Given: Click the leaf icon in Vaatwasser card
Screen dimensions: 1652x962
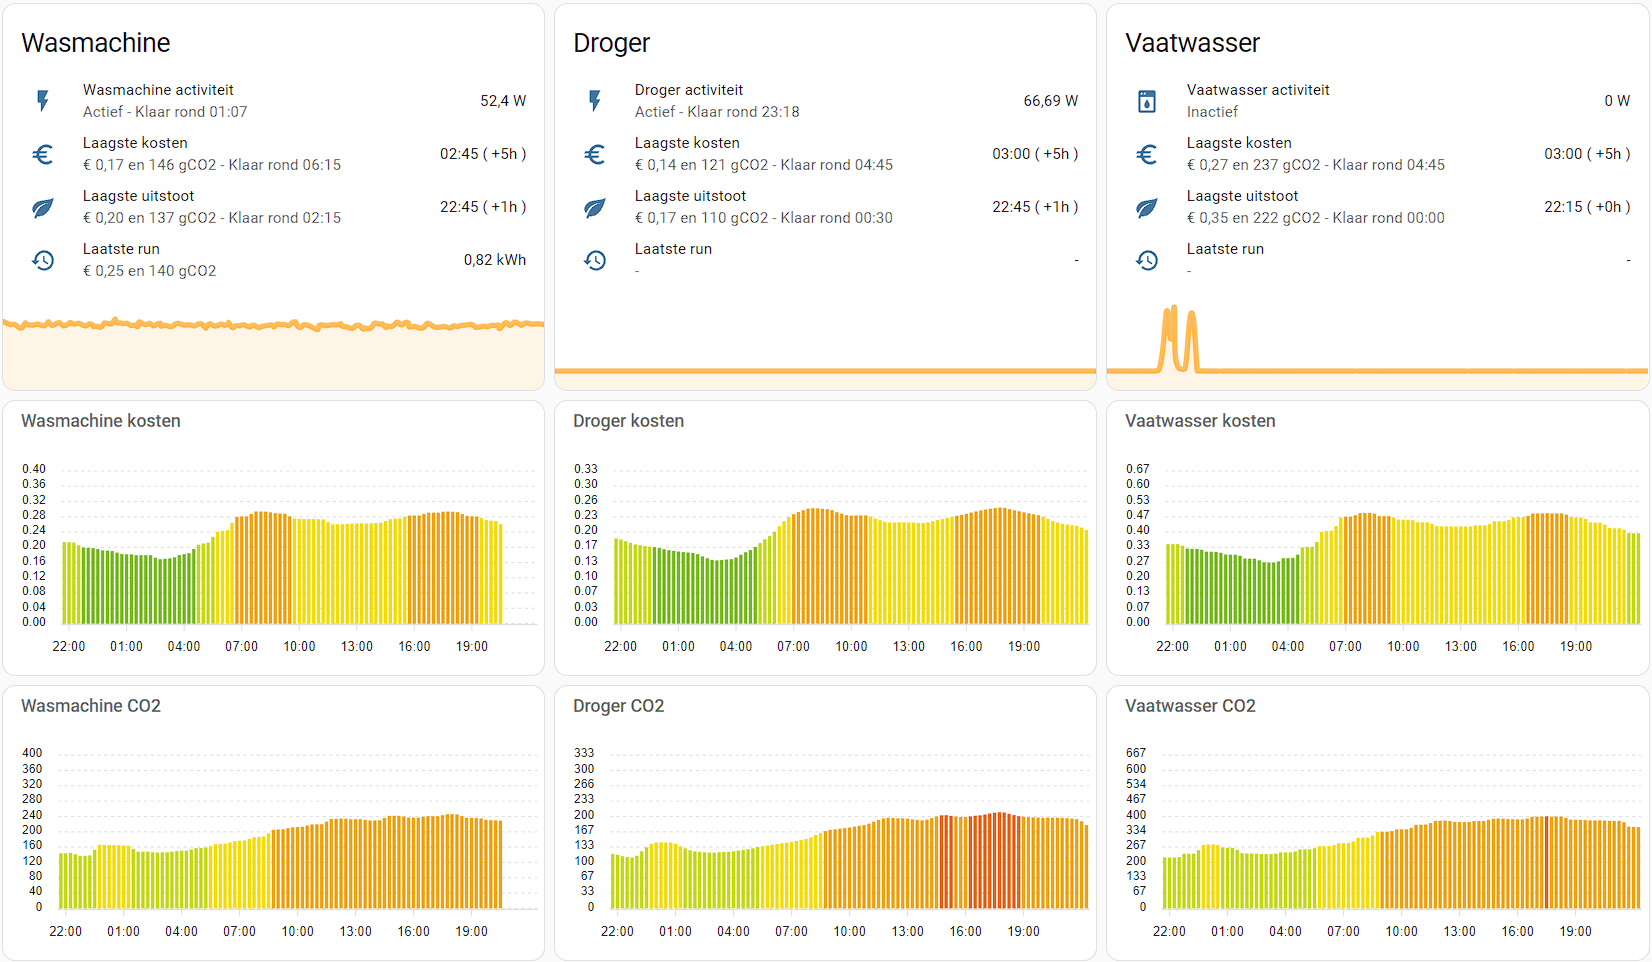Looking at the screenshot, I should pyautogui.click(x=1147, y=207).
